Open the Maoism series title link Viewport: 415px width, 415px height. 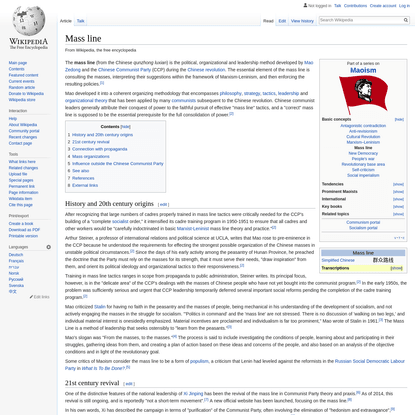tap(363, 70)
